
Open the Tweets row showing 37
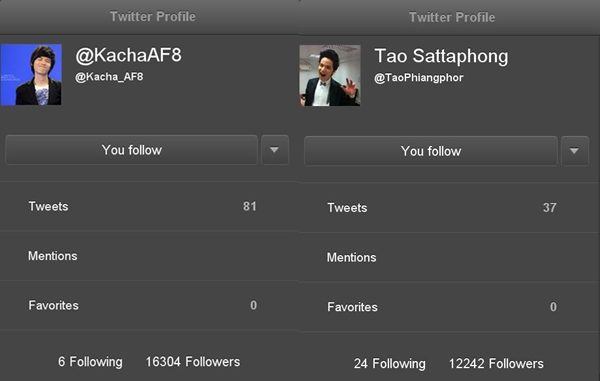point(450,208)
